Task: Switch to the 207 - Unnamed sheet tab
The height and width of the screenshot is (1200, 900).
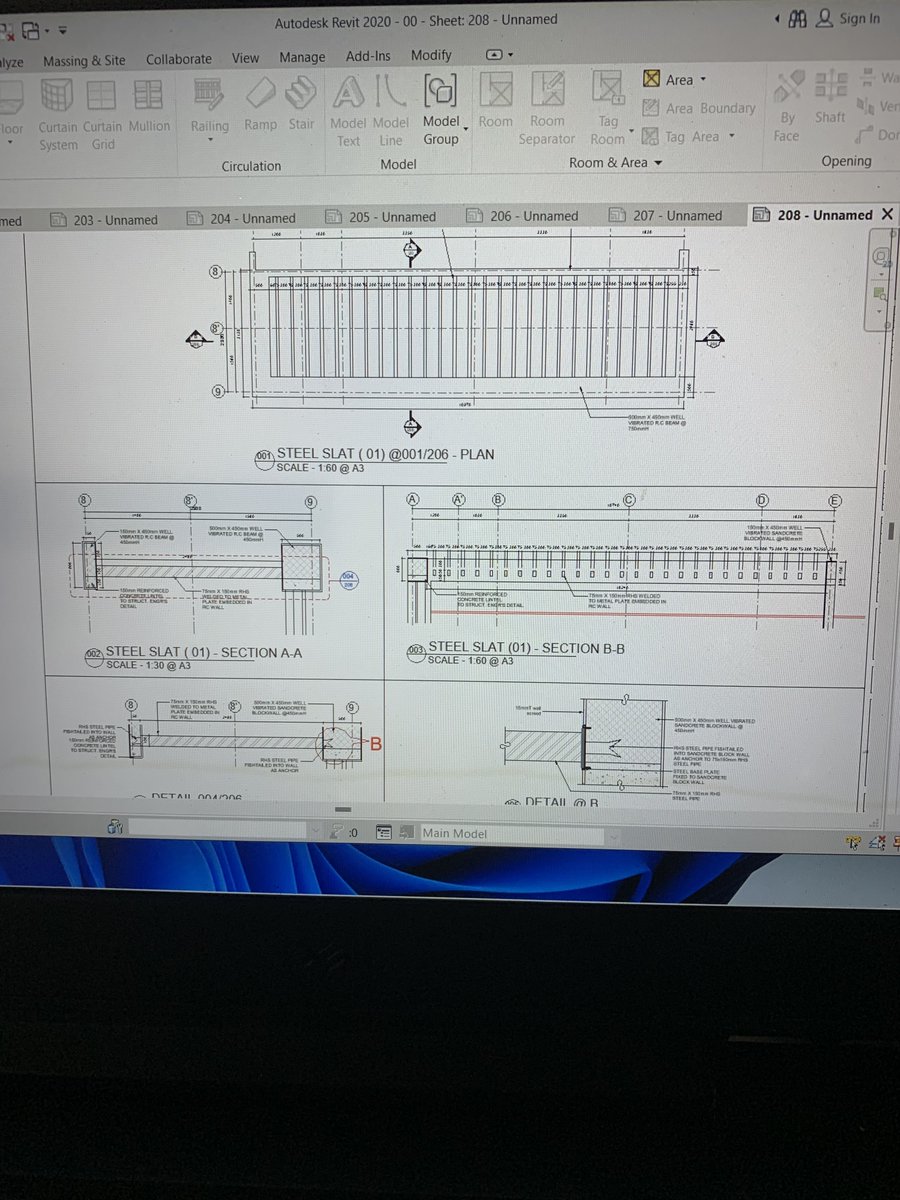Action: coord(666,215)
